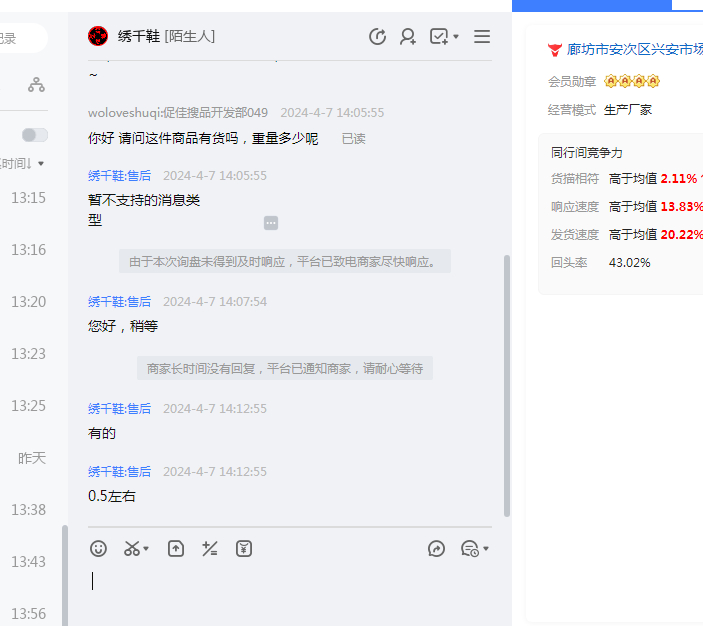Click message text 您好，稍等
The width and height of the screenshot is (703, 626).
pyautogui.click(x=123, y=326)
